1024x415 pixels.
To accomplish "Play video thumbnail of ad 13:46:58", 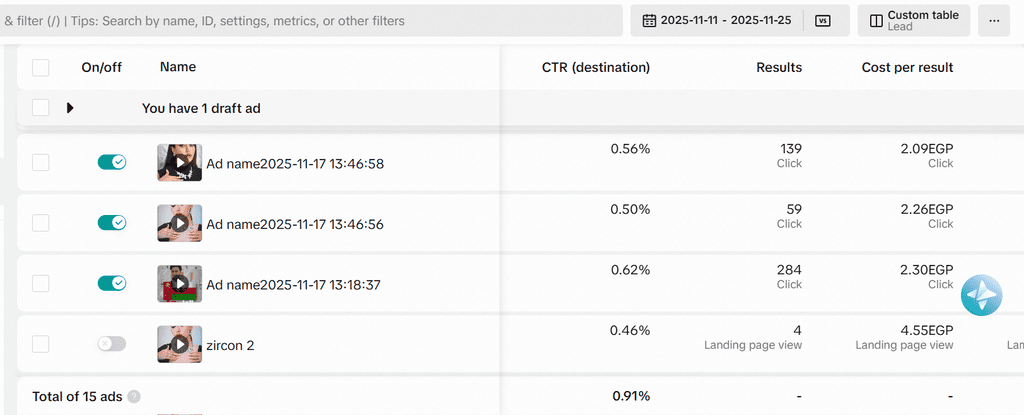I will tap(179, 163).
